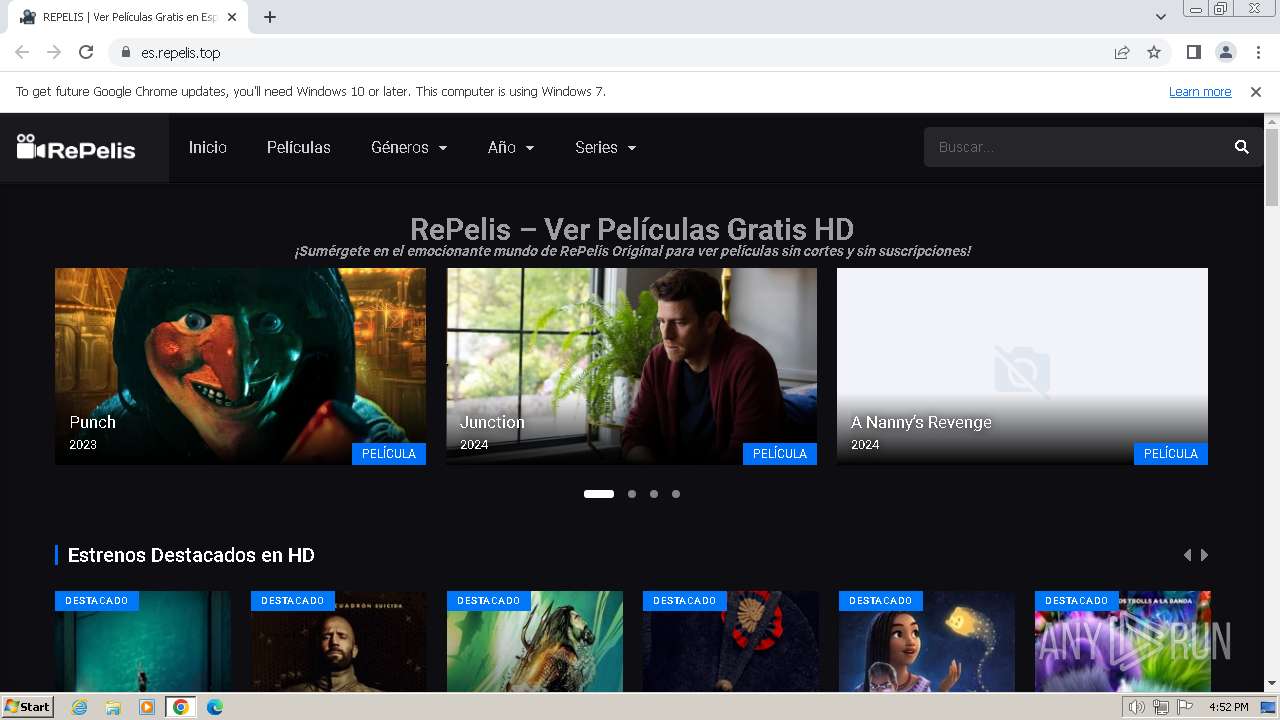Expand the Año dropdown
The image size is (1280, 720).
511,147
